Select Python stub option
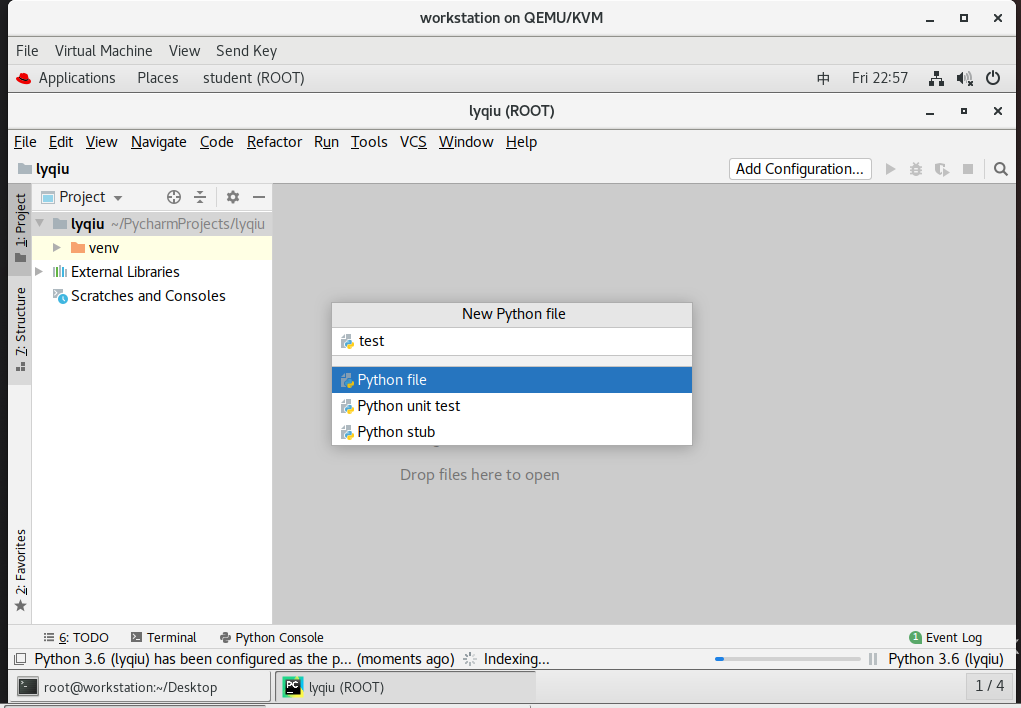The image size is (1021, 708). click(512, 432)
